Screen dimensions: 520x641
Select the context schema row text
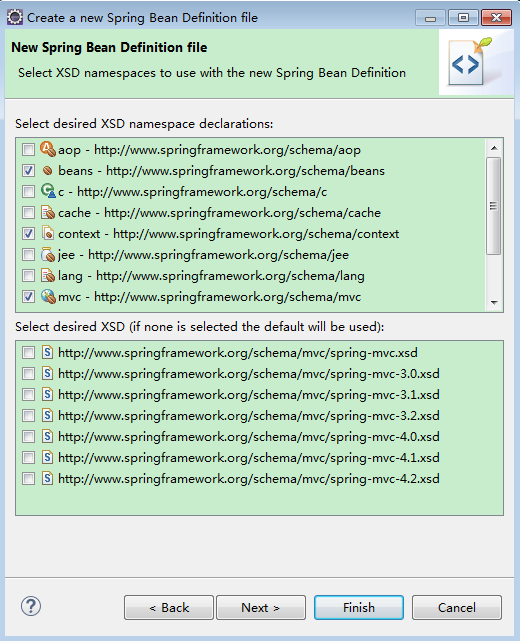tap(229, 234)
